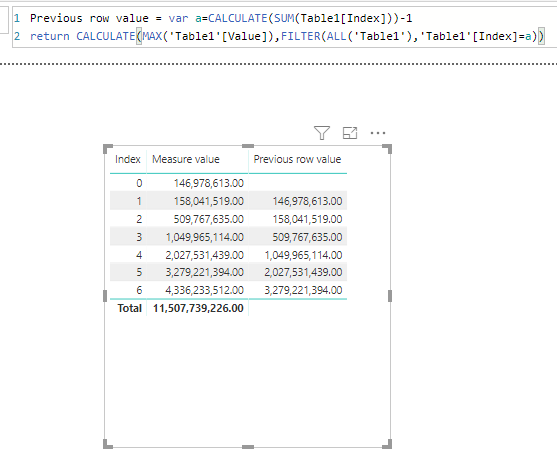Click Previous row value 1,049,965,114.00 in row 4
Screen dimensions: 557x476
click(x=304, y=255)
